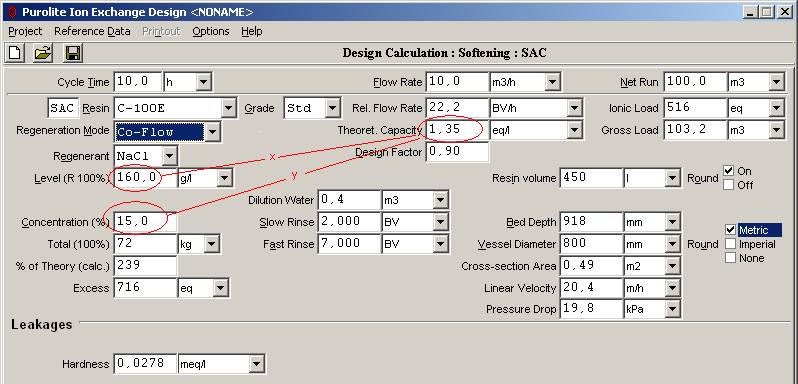Click the Save floppy disk icon
The height and width of the screenshot is (384, 798).
click(x=73, y=53)
